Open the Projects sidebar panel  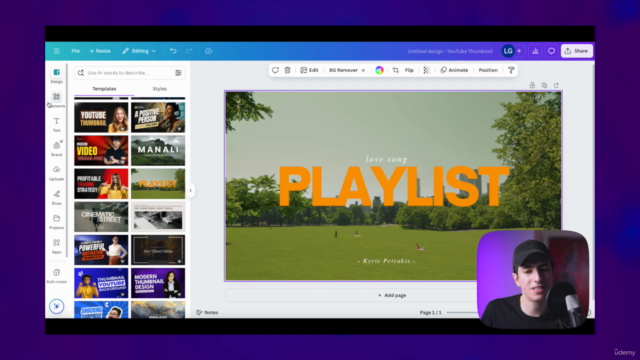tap(57, 222)
